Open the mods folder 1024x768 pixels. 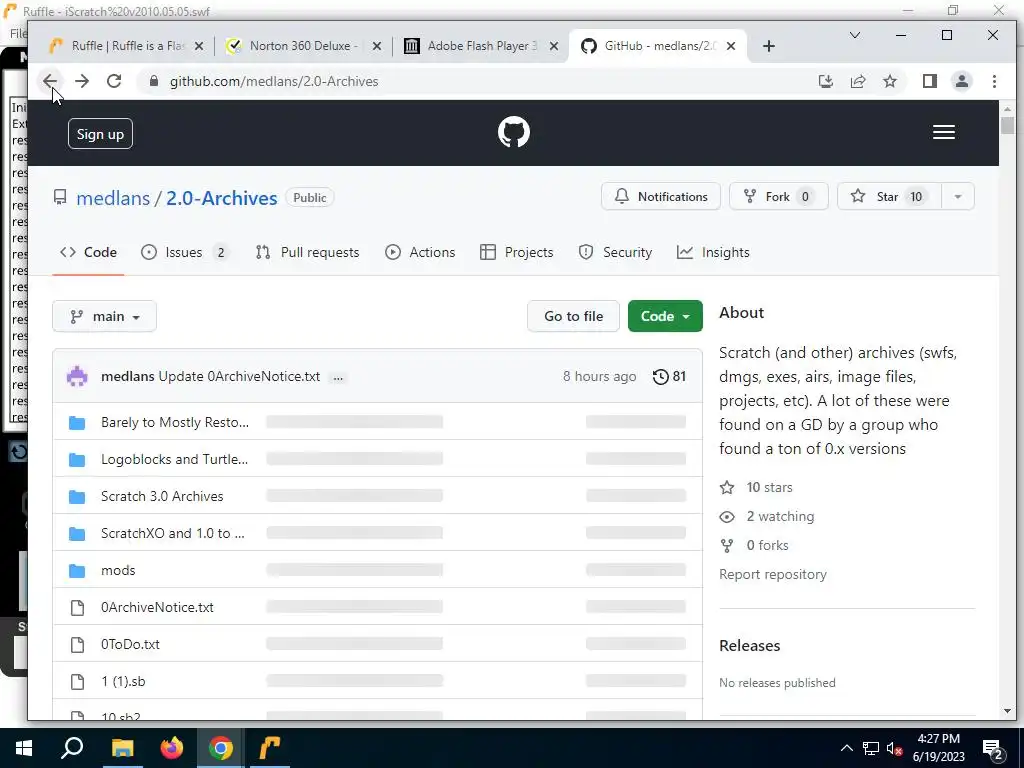pos(118,570)
